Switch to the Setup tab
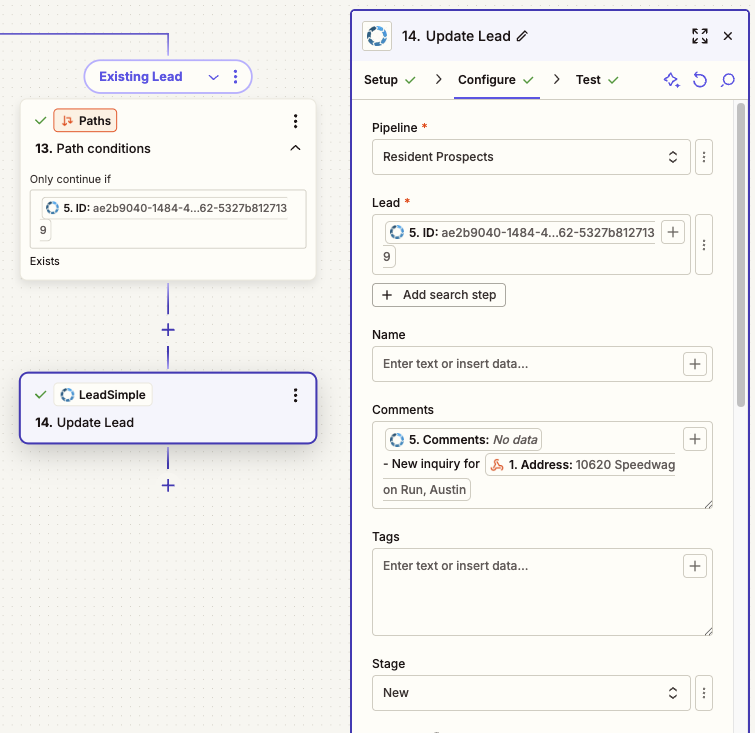The image size is (755, 733). click(x=381, y=80)
